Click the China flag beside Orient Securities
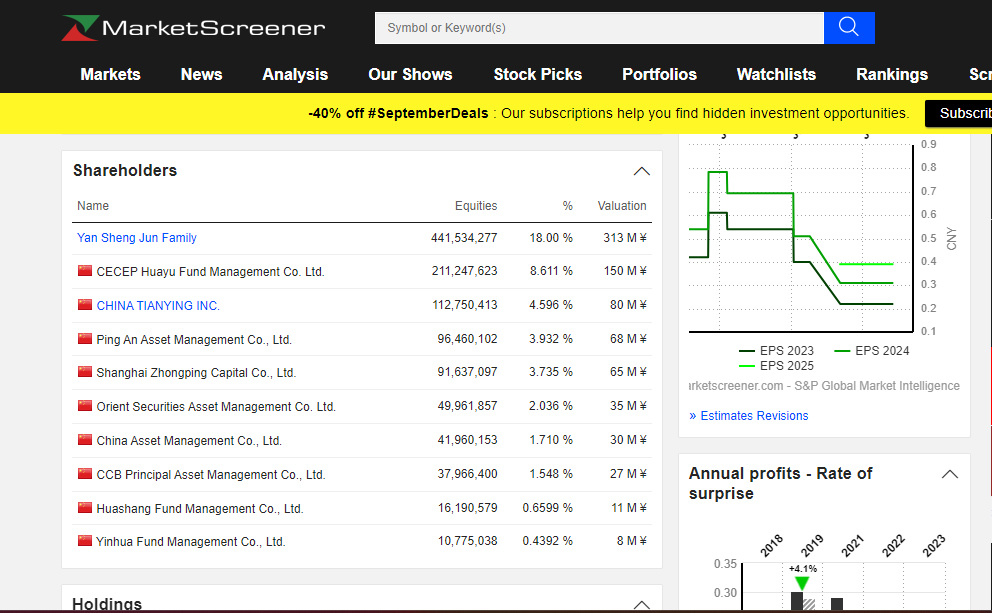The width and height of the screenshot is (992, 613). click(x=85, y=406)
